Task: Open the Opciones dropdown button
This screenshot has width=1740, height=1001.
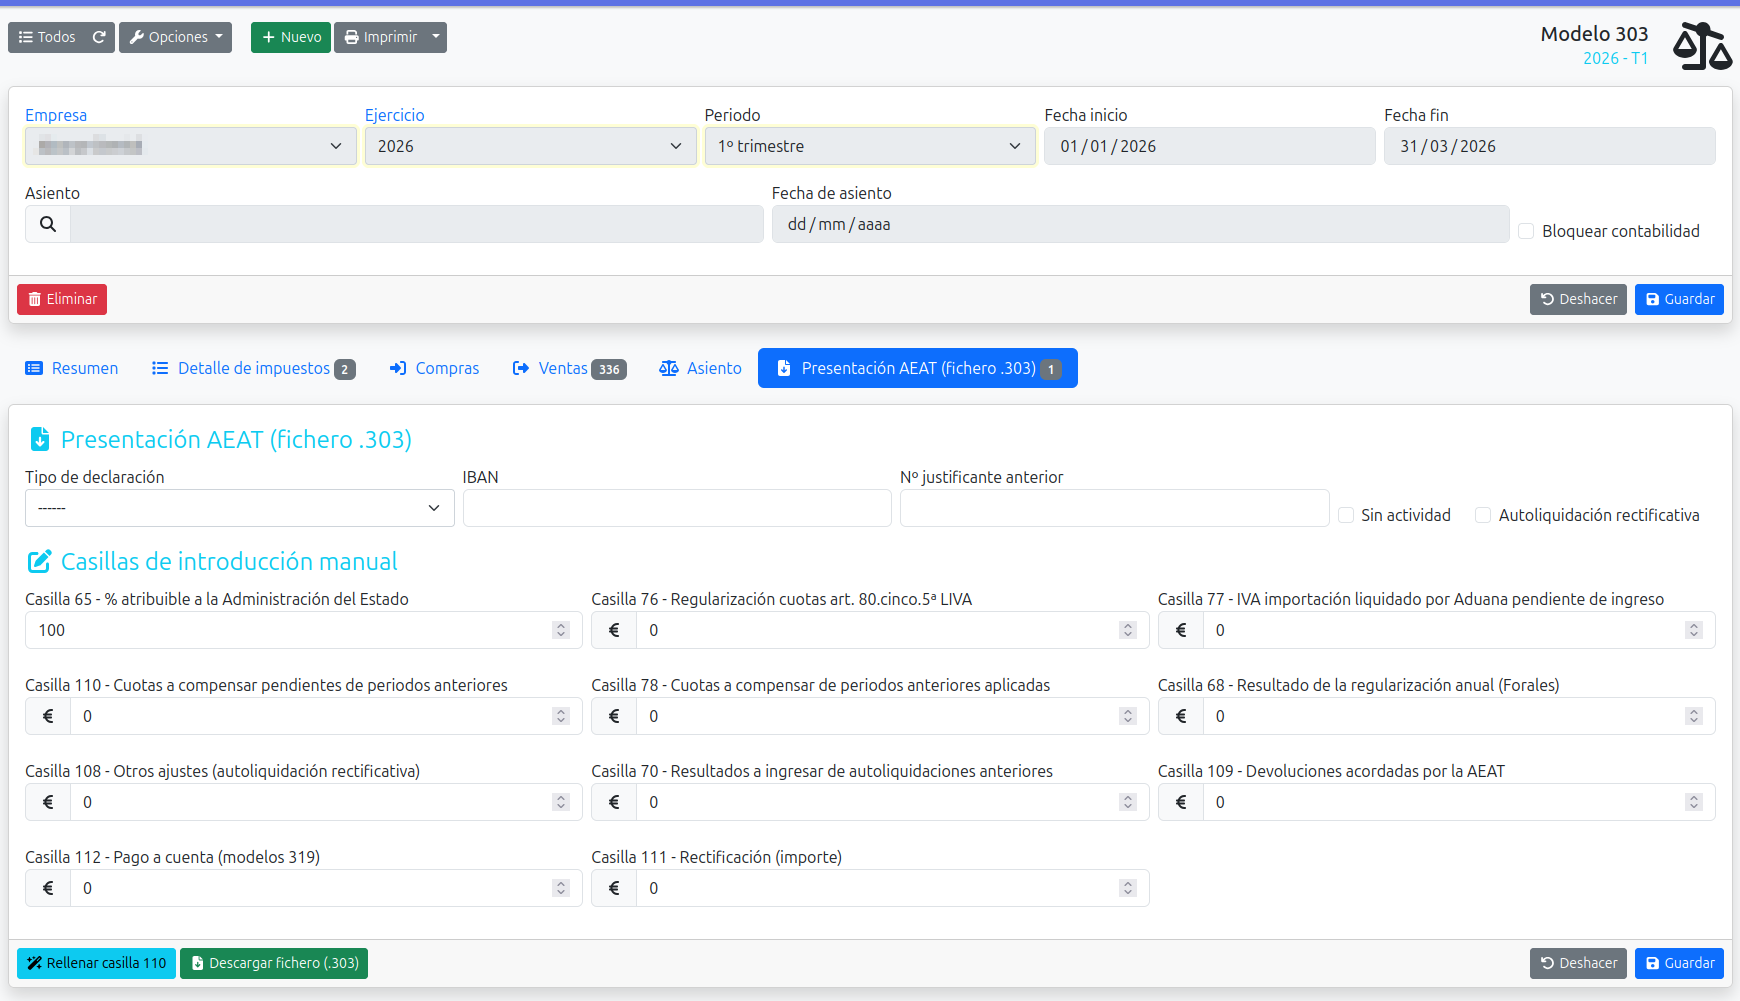Action: [175, 37]
